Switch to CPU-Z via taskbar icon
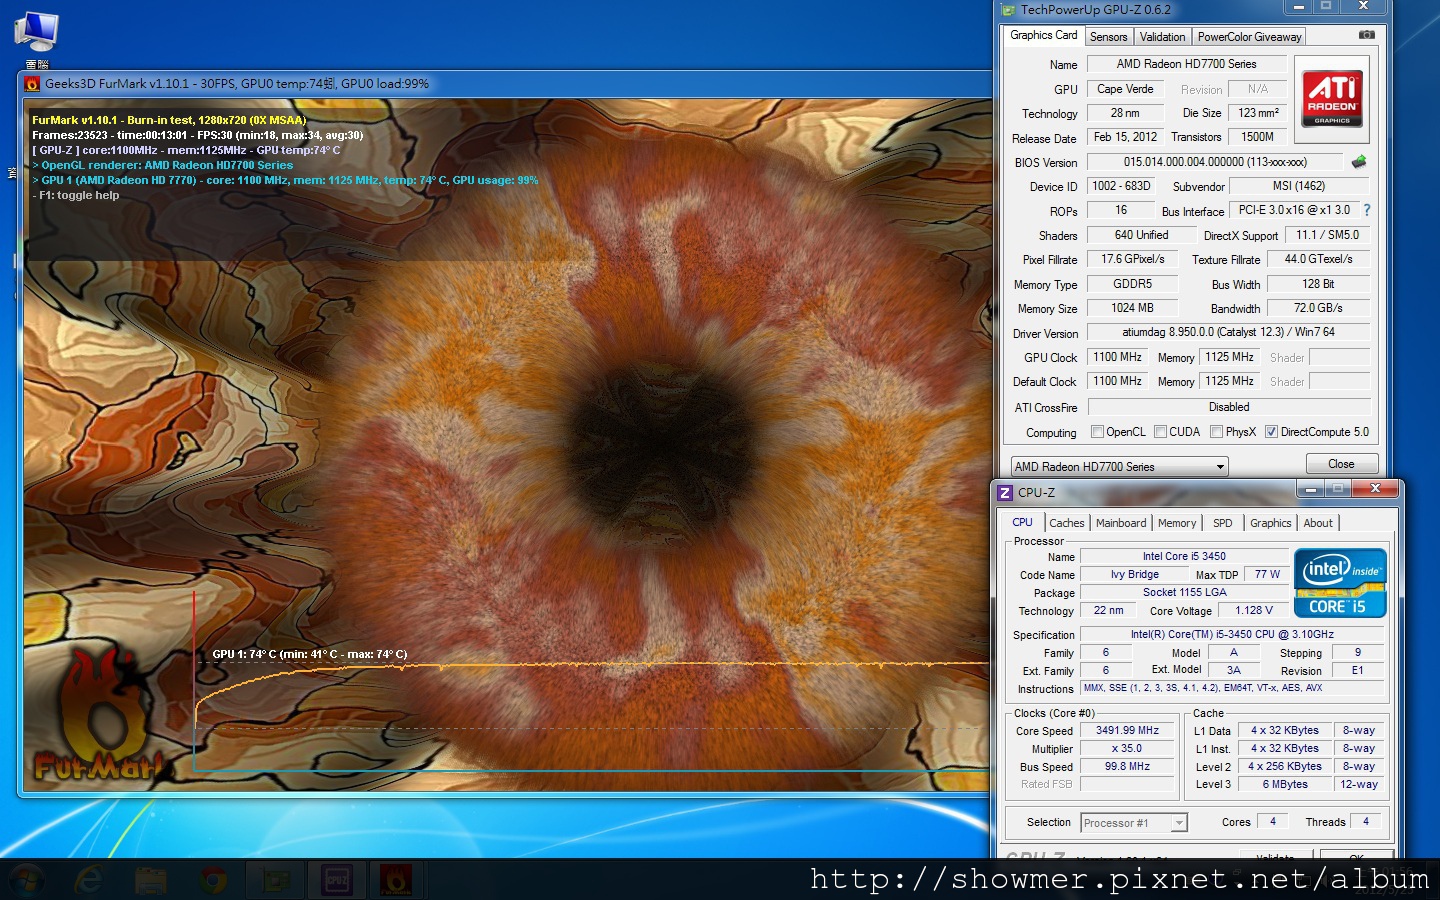 click(x=337, y=880)
